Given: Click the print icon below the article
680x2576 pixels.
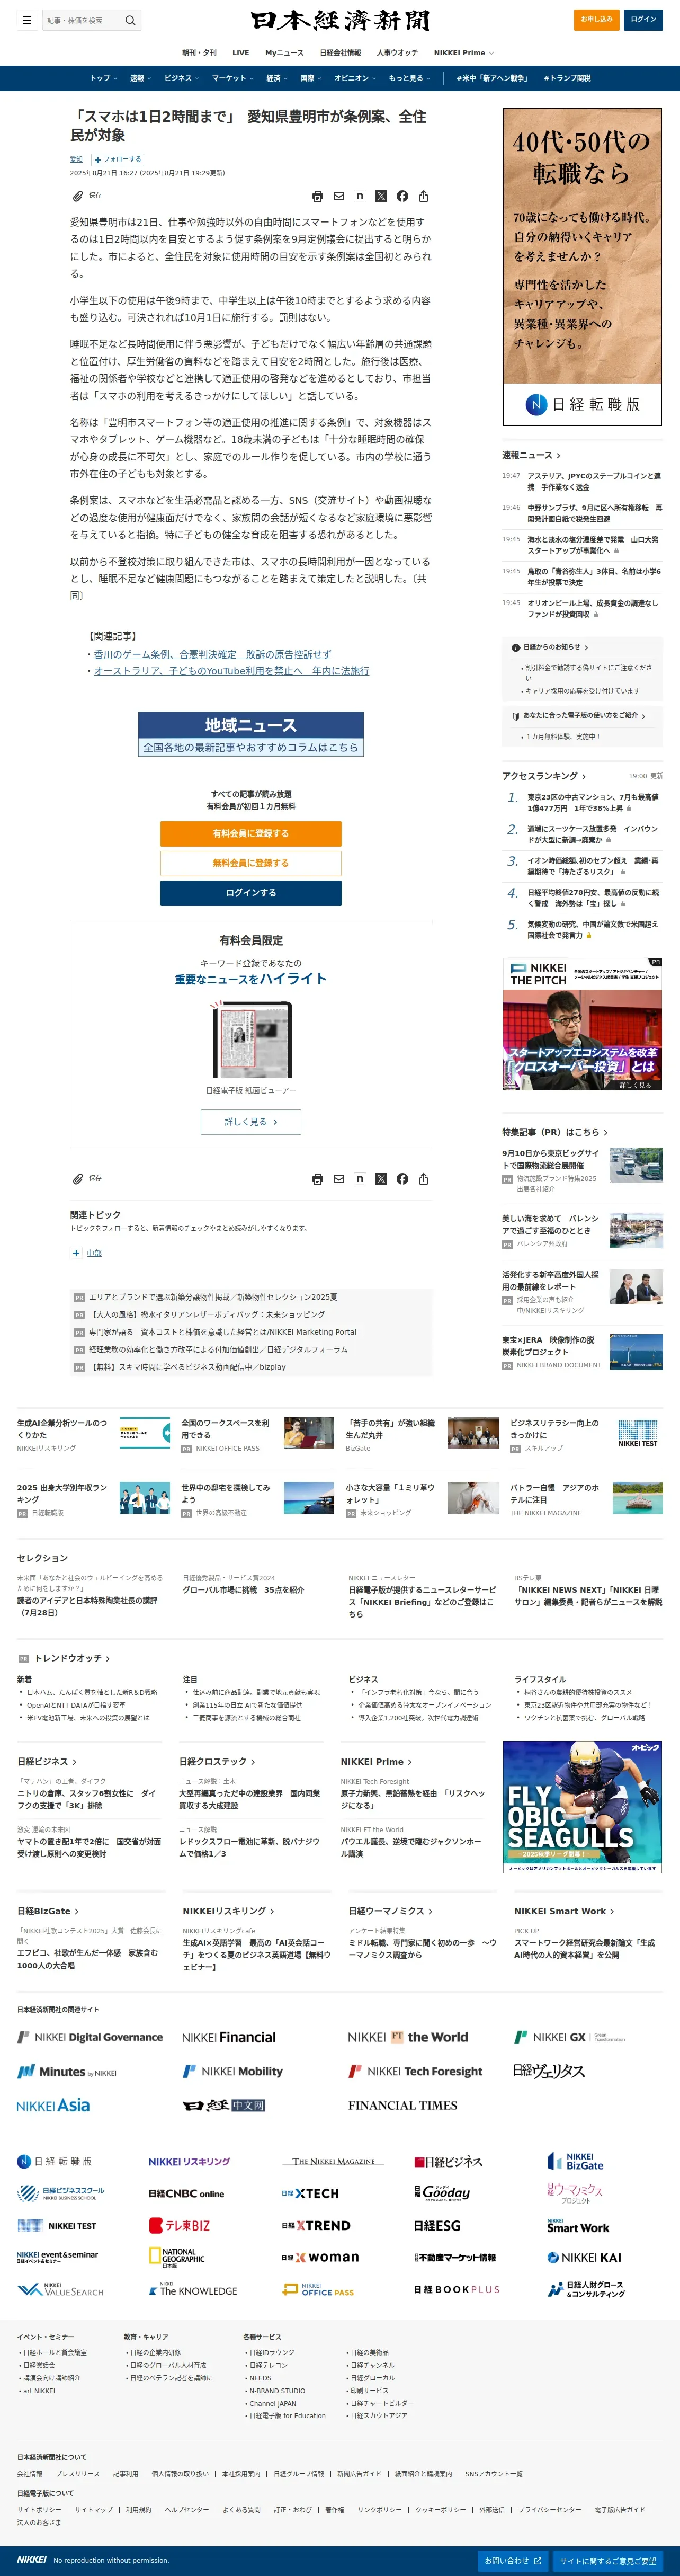Looking at the screenshot, I should pyautogui.click(x=318, y=1179).
